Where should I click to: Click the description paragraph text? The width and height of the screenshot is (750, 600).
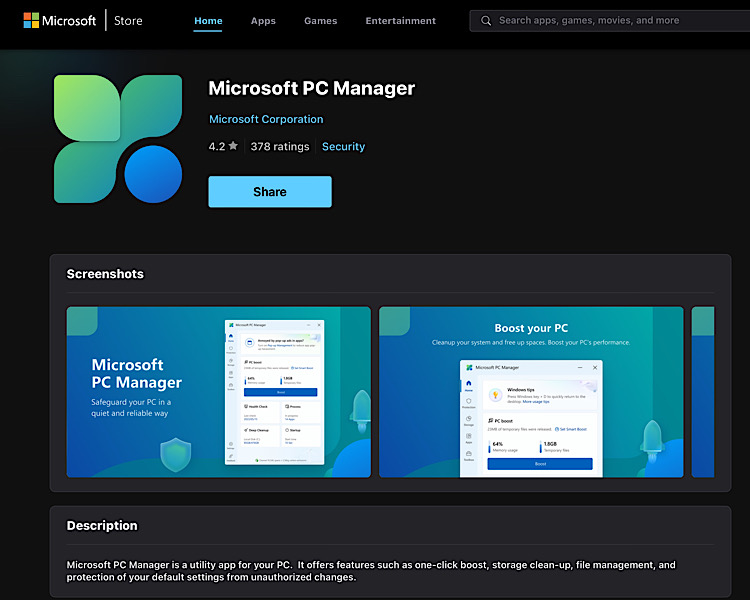[371, 571]
